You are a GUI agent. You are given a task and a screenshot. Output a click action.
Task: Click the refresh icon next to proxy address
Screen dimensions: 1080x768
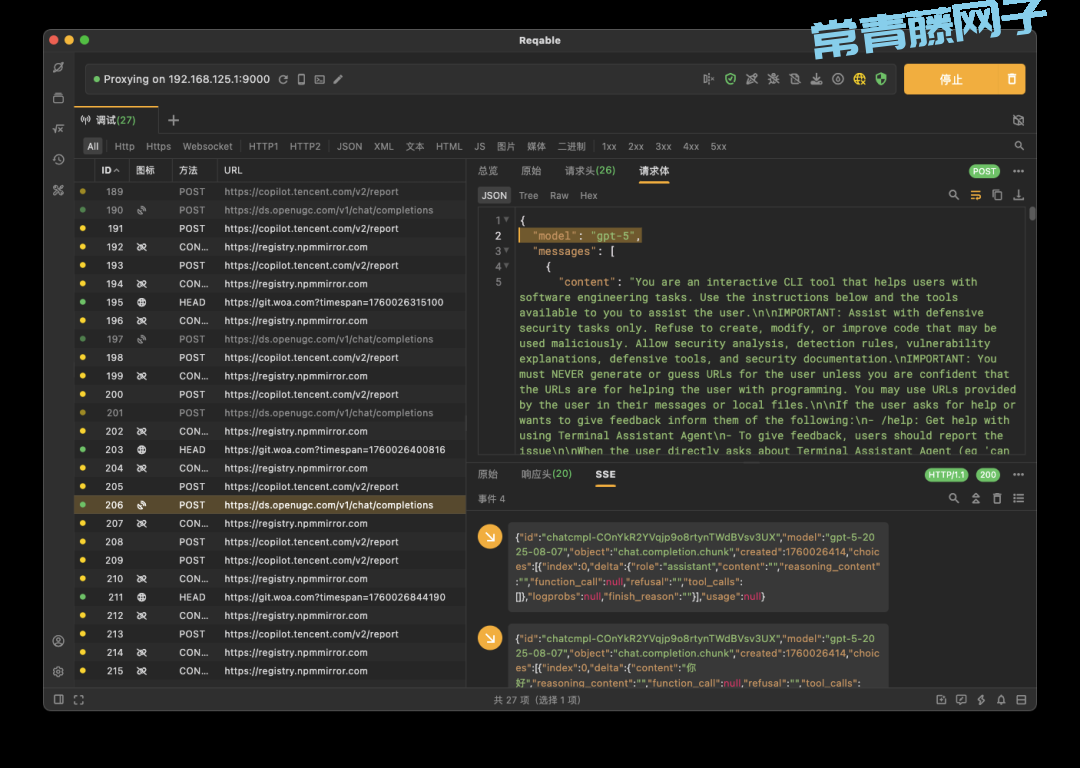[x=283, y=79]
